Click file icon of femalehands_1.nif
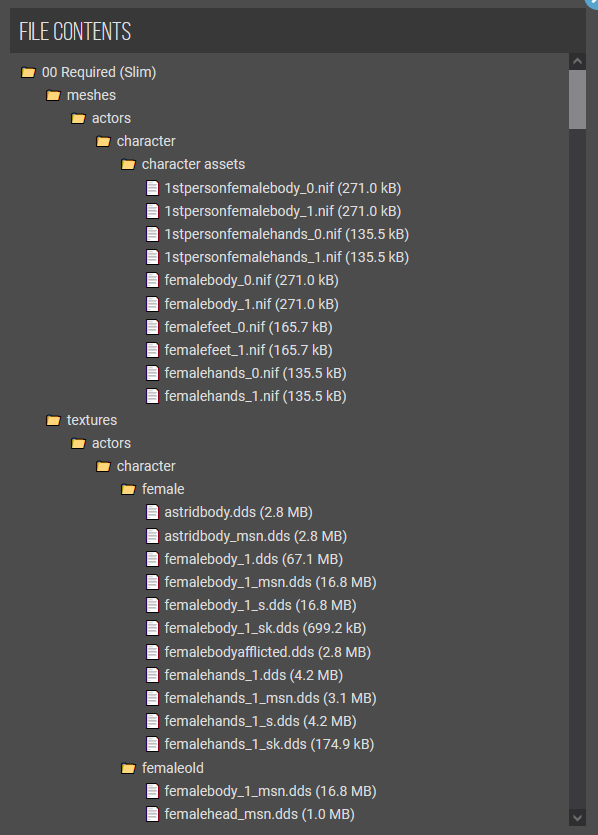 (152, 396)
